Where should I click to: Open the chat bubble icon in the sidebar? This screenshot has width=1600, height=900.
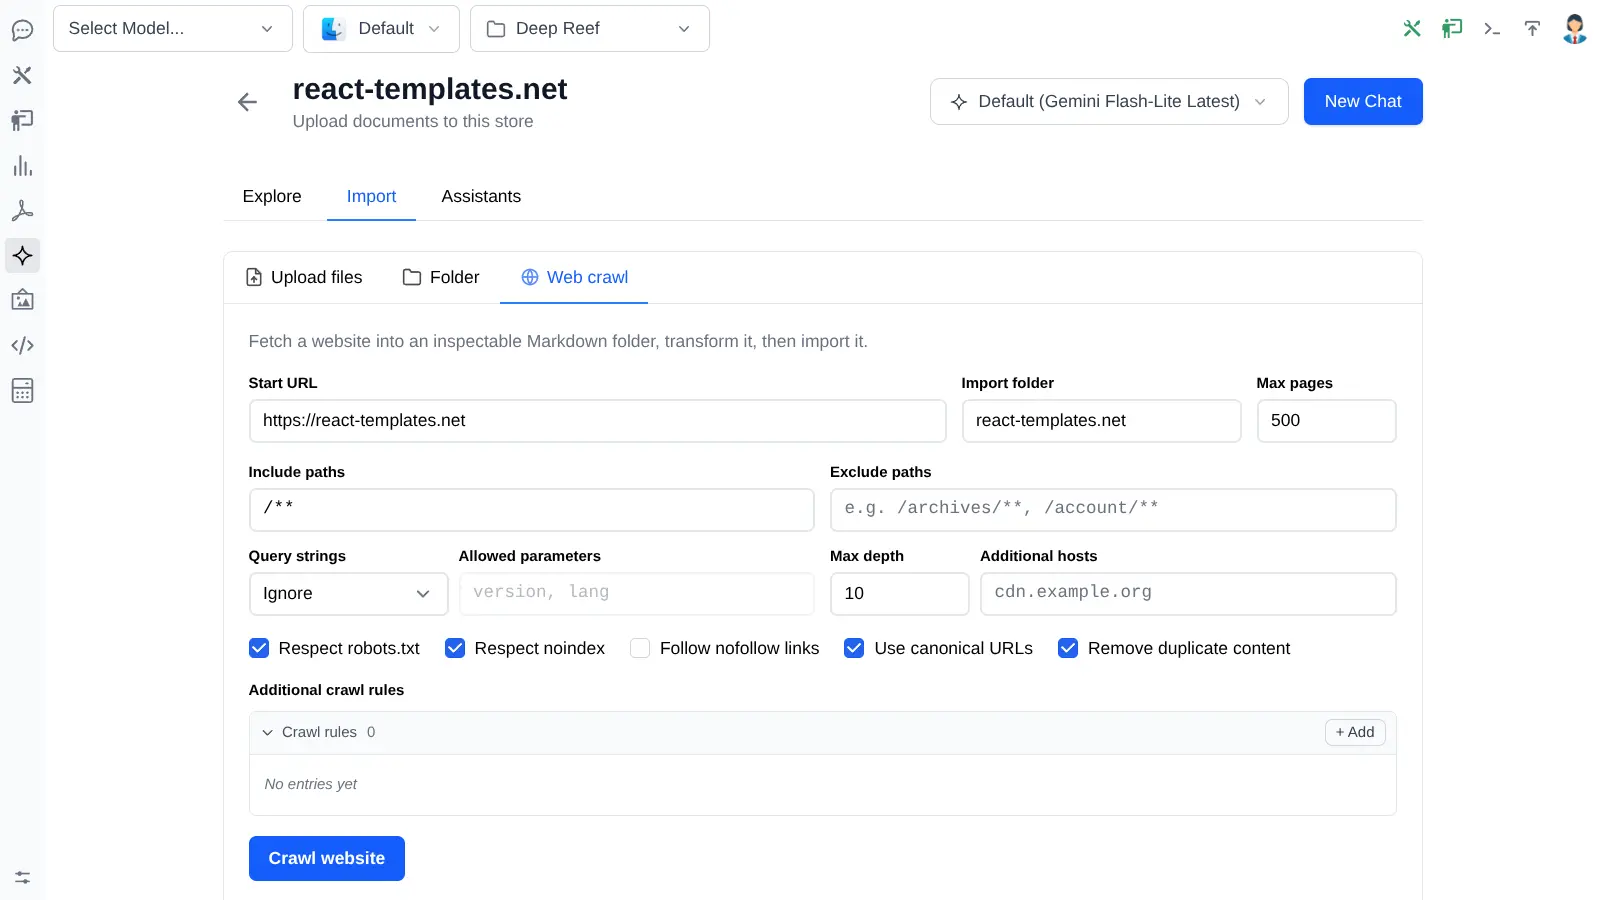[x=22, y=30]
